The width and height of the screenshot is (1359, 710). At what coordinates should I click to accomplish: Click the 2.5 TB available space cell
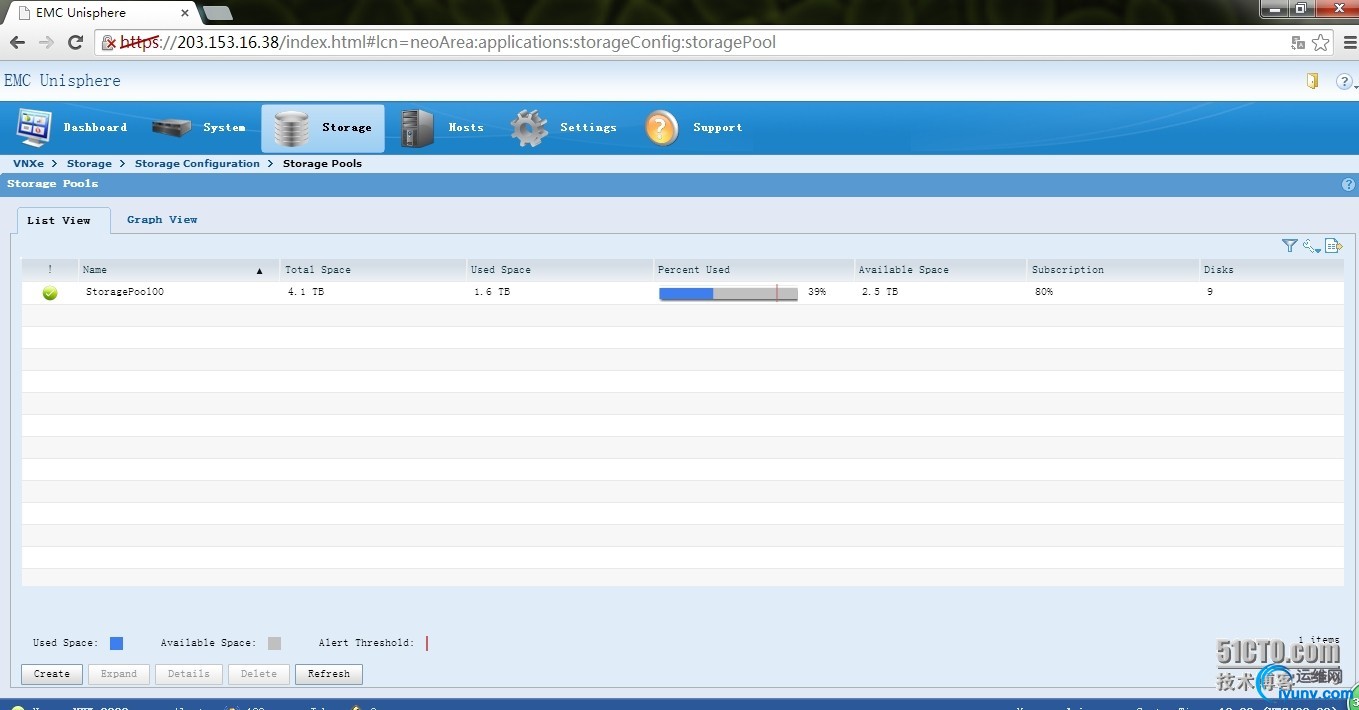pos(880,292)
